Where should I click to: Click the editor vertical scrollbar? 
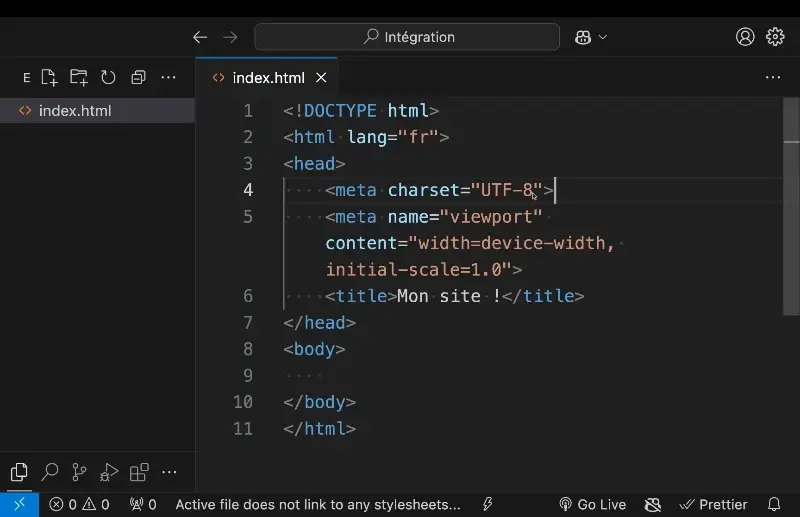(x=791, y=206)
